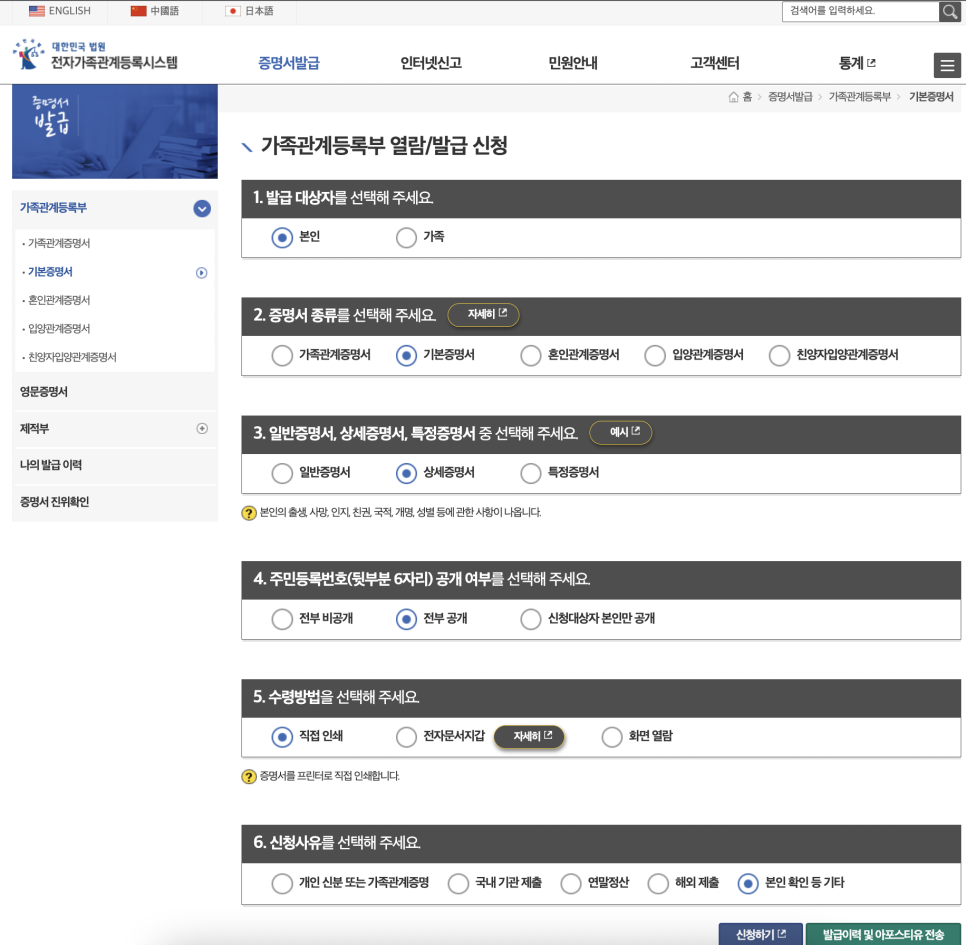Choose 혼인관계증명서 certificate type radio
The width and height of the screenshot is (966, 945).
coord(531,355)
